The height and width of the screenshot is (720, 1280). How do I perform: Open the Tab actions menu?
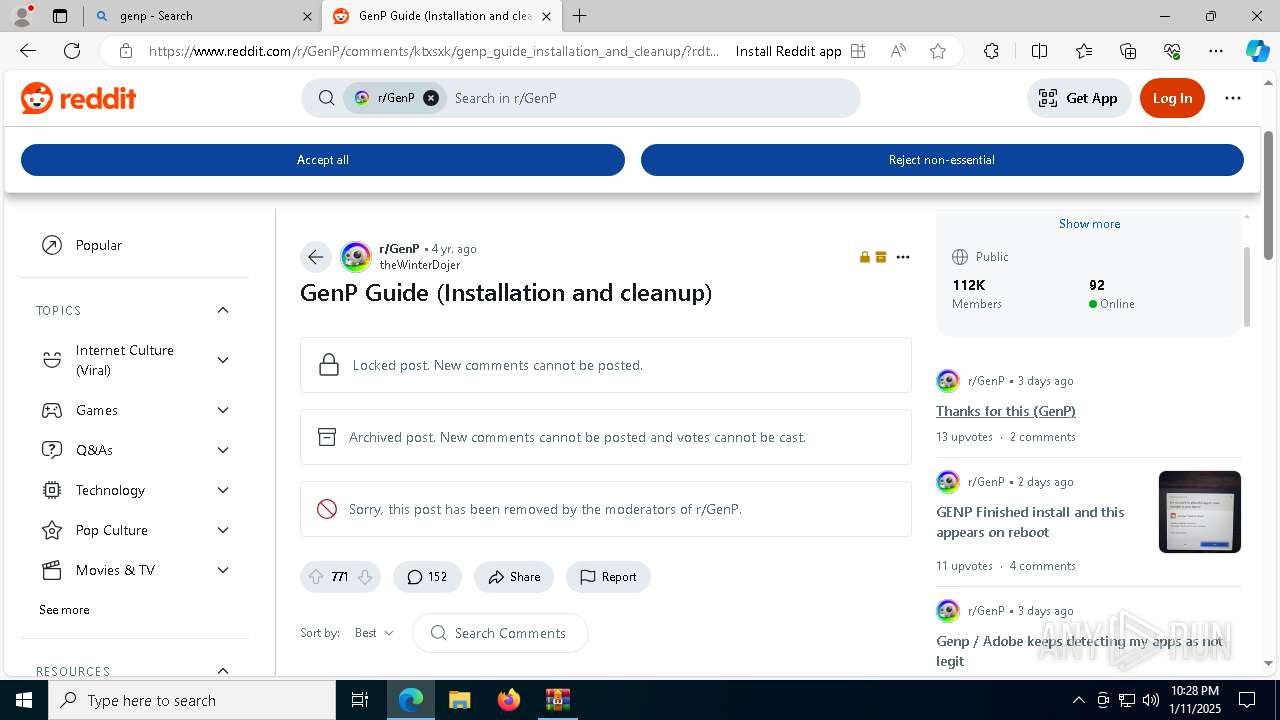pyautogui.click(x=60, y=16)
